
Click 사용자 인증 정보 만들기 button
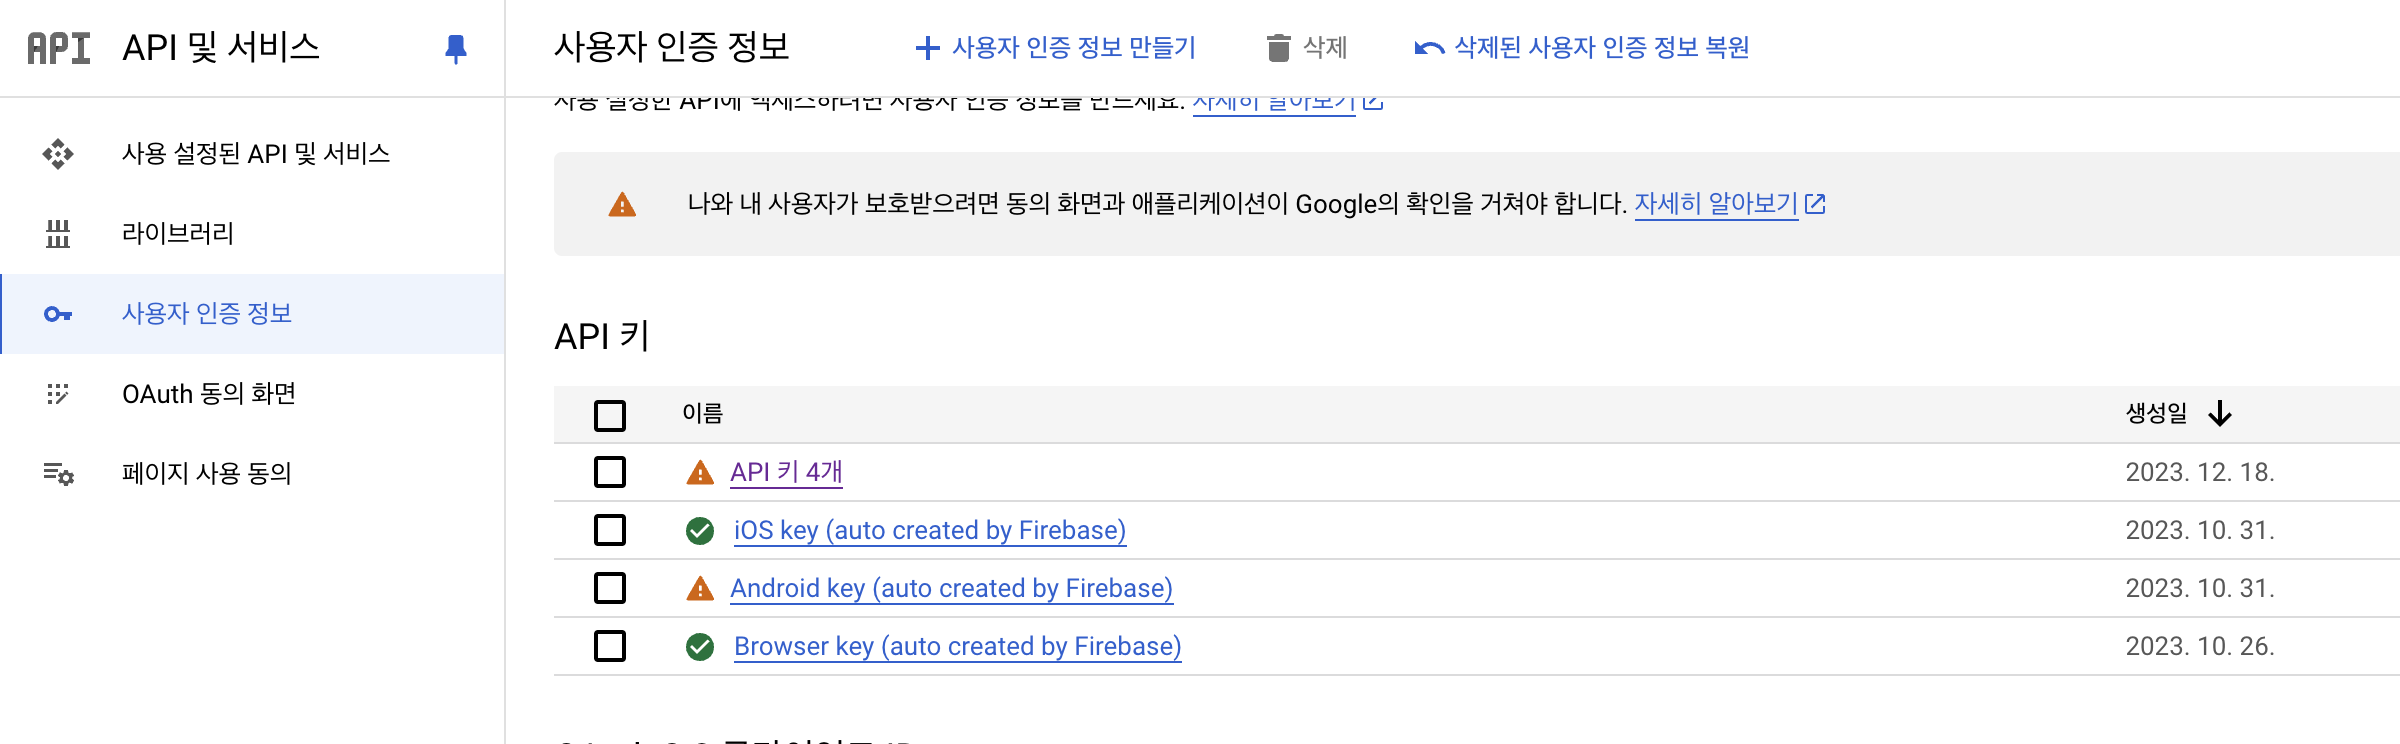click(1055, 48)
